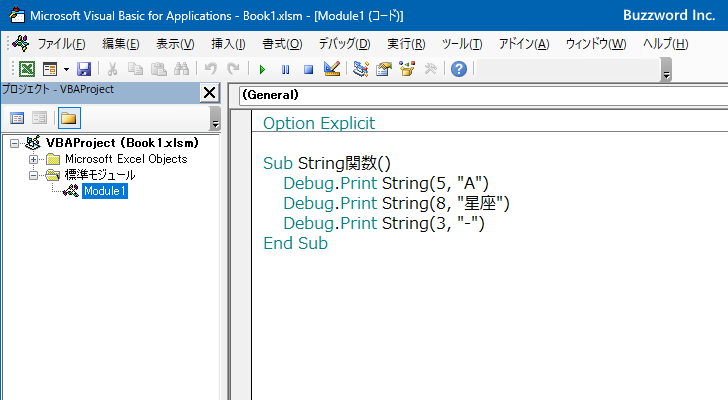Collapse the 標準モジュール folder

(33, 175)
